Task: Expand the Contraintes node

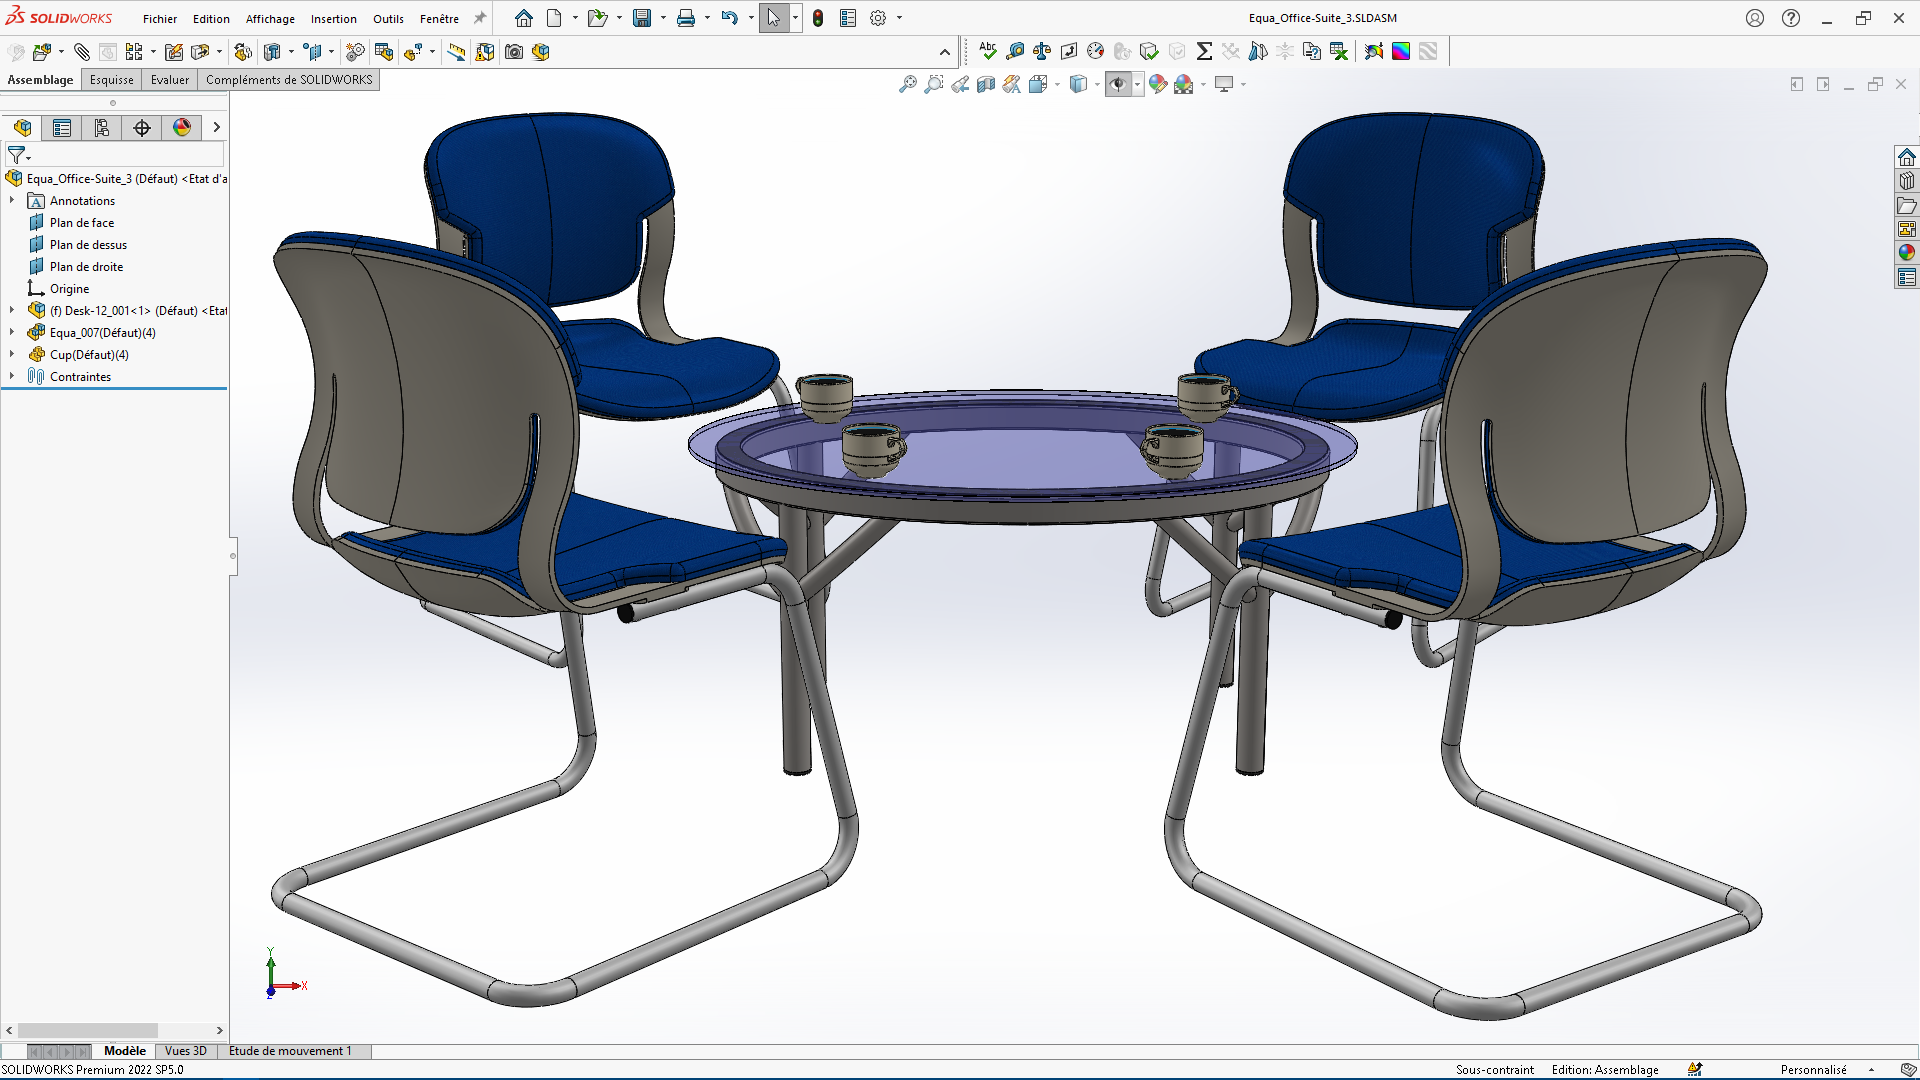Action: point(12,376)
